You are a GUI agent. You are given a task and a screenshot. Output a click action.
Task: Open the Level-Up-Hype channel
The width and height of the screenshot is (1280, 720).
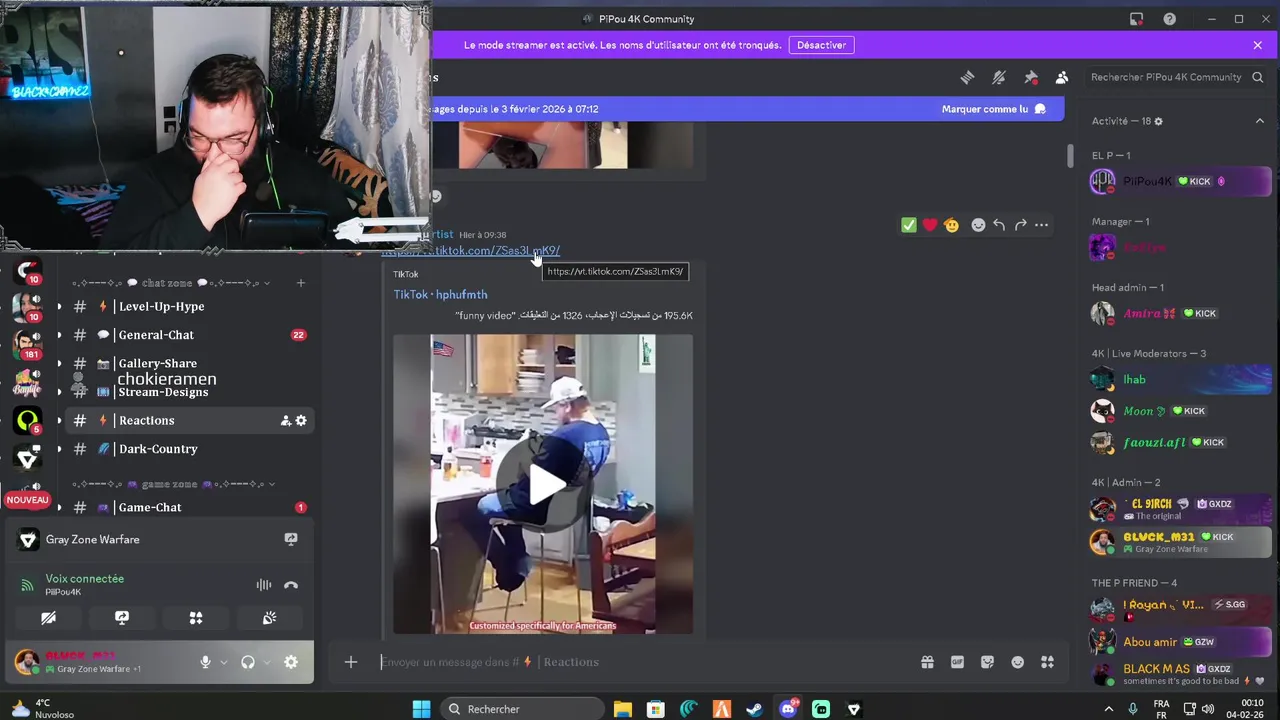(188, 307)
